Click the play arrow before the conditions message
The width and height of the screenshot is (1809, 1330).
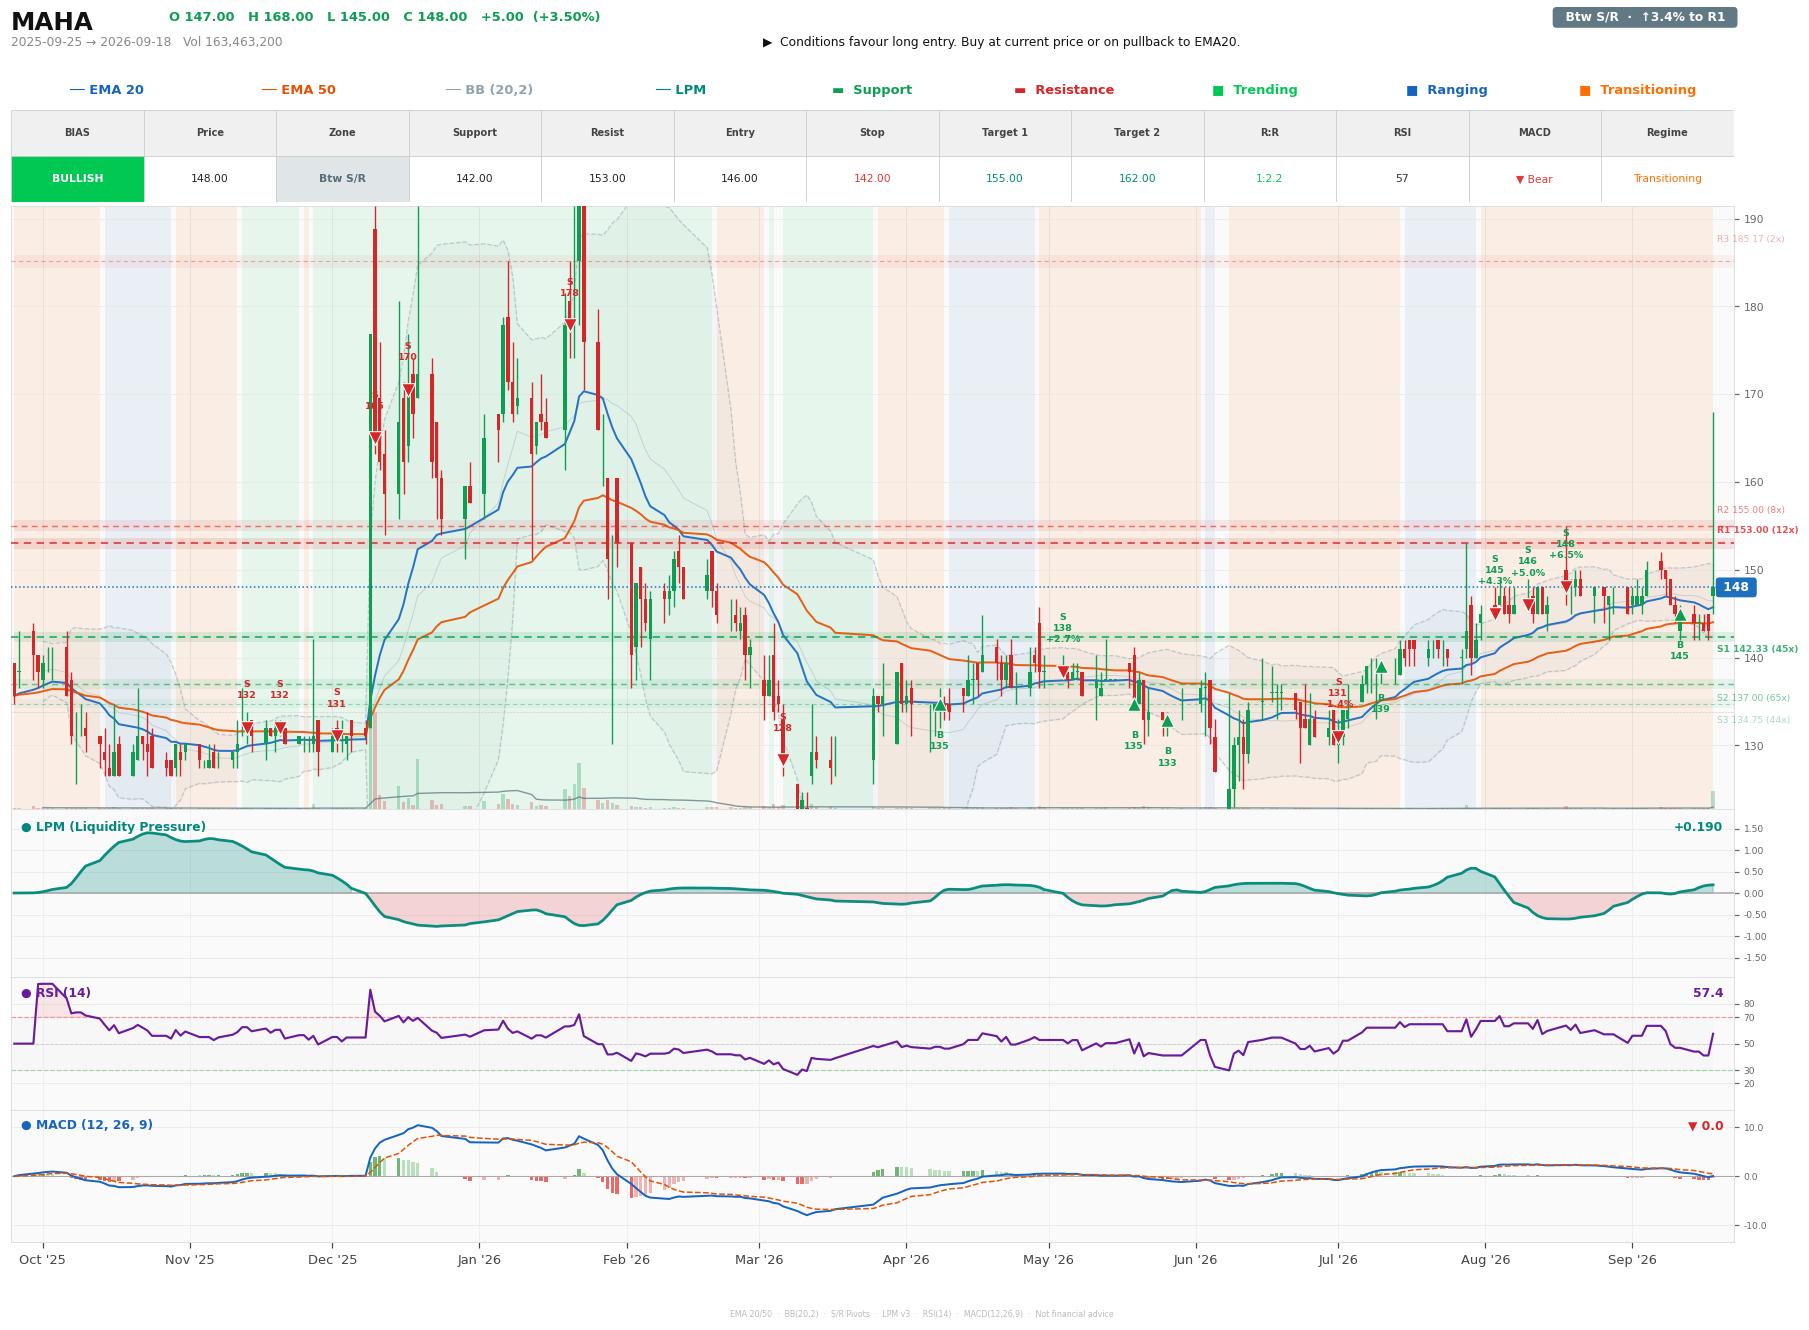click(767, 42)
